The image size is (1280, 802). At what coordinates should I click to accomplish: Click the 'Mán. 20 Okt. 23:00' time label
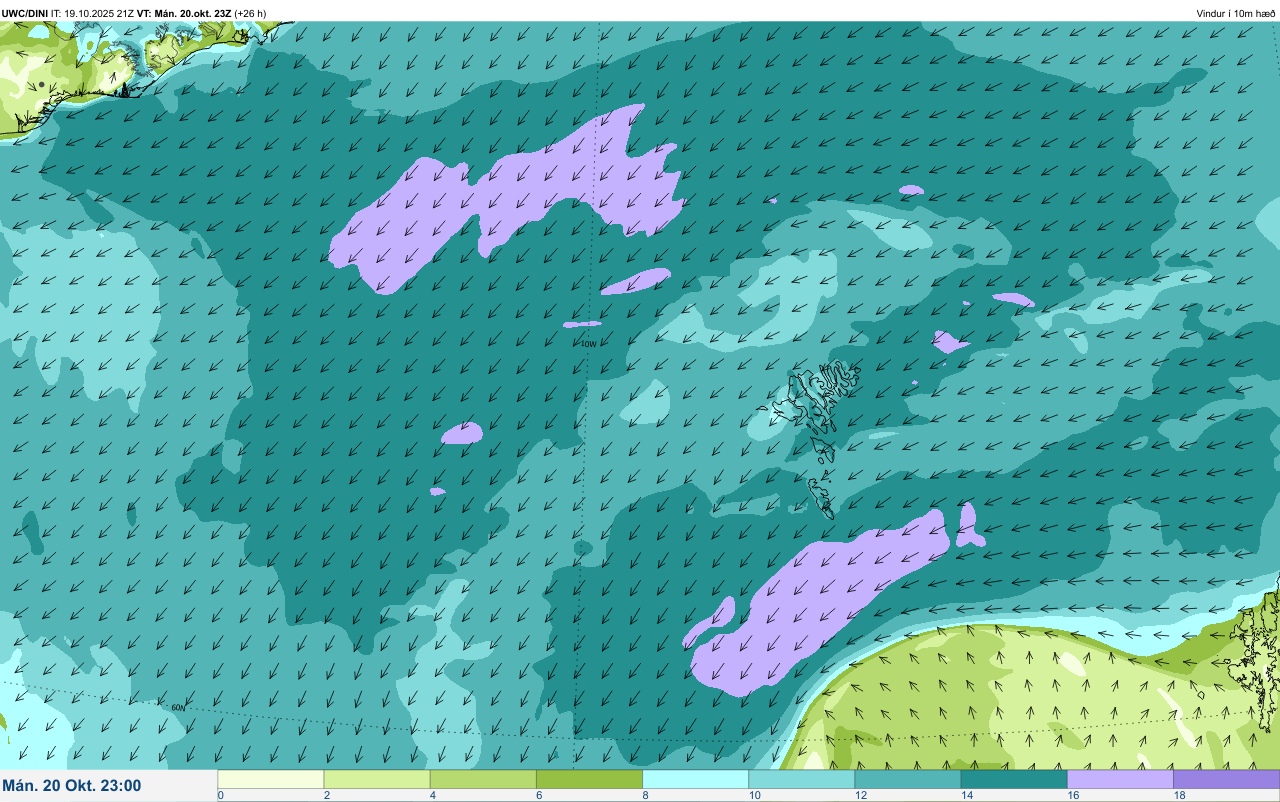(72, 786)
